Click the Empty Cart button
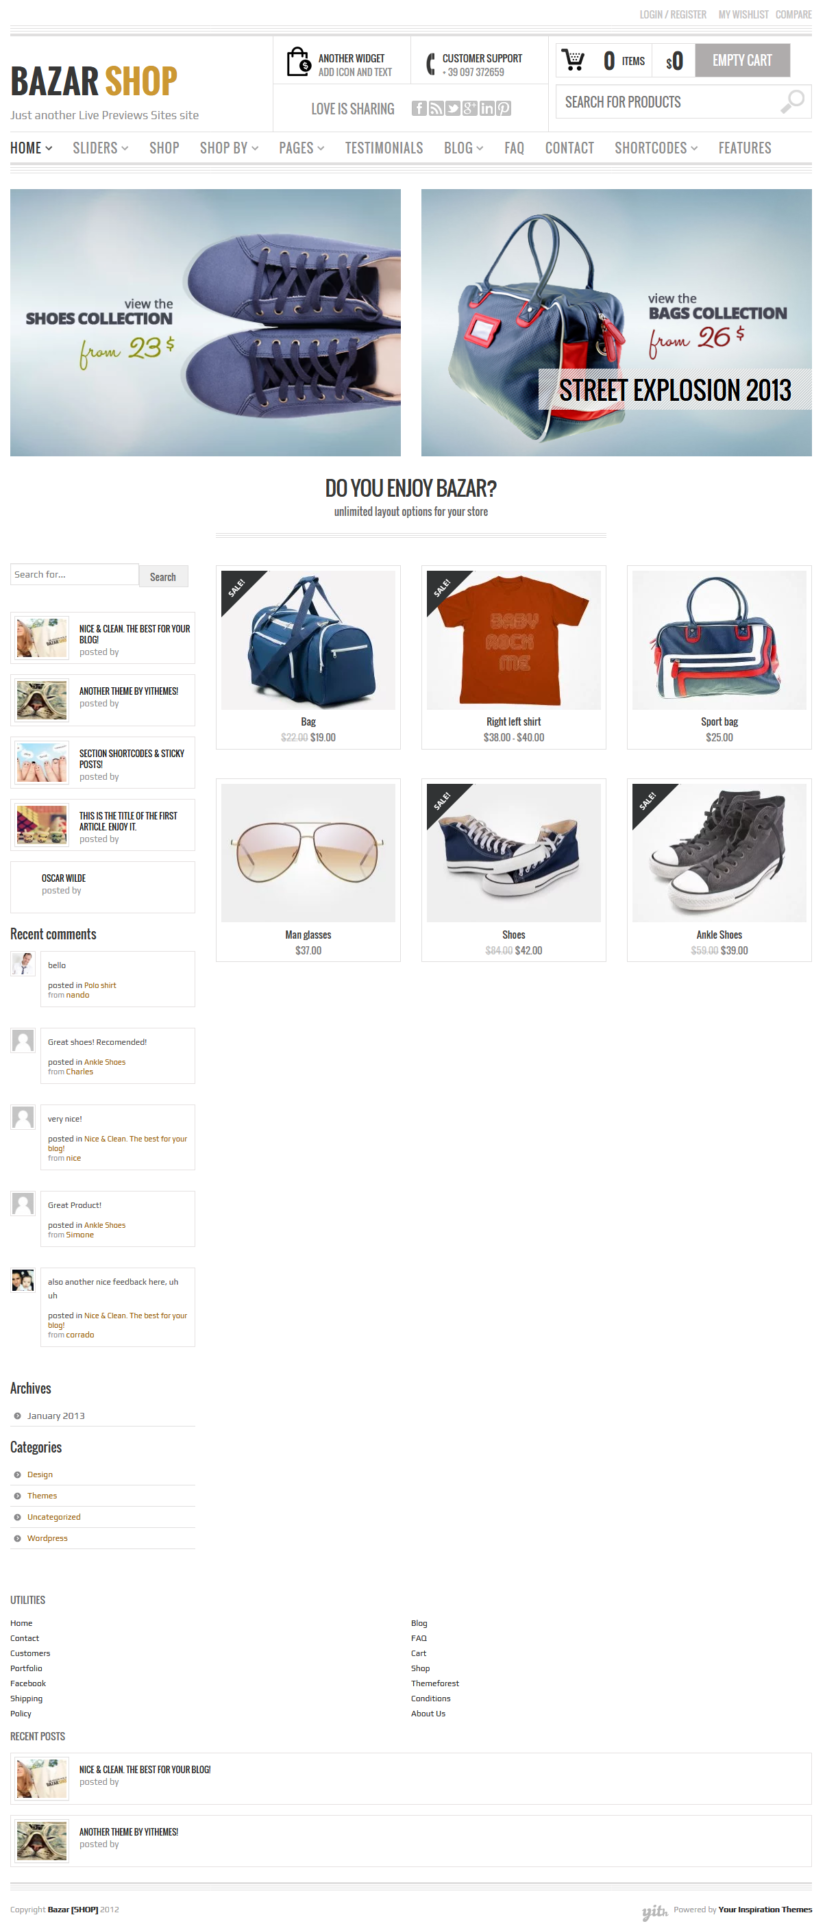The height and width of the screenshot is (1926, 825). tap(742, 60)
